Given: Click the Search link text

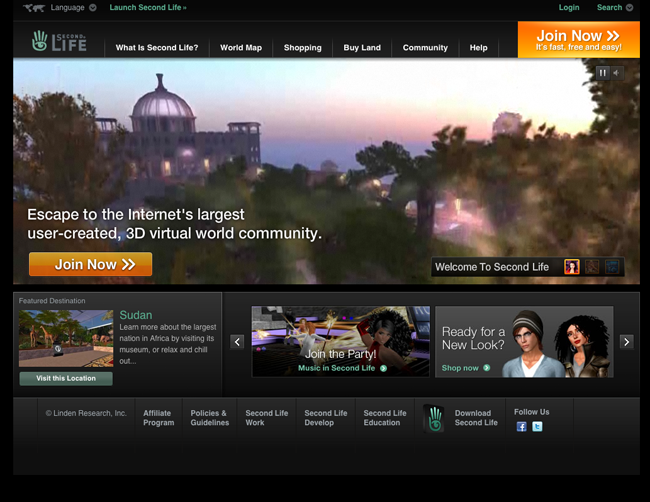Looking at the screenshot, I should 609,7.
